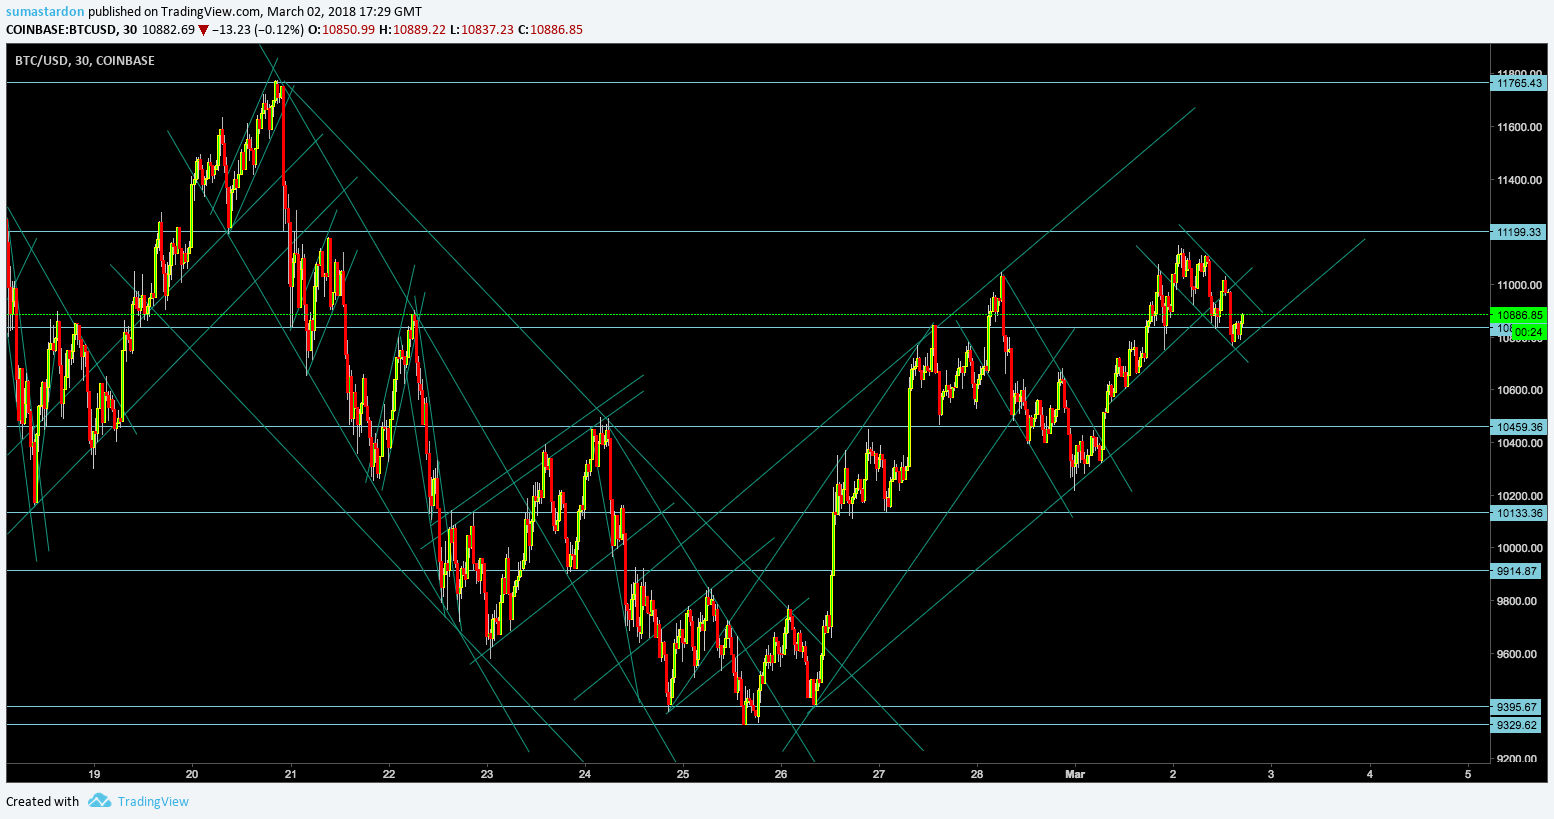The height and width of the screenshot is (819, 1554).
Task: Click the 9200.00 price axis tick
Action: [1519, 759]
